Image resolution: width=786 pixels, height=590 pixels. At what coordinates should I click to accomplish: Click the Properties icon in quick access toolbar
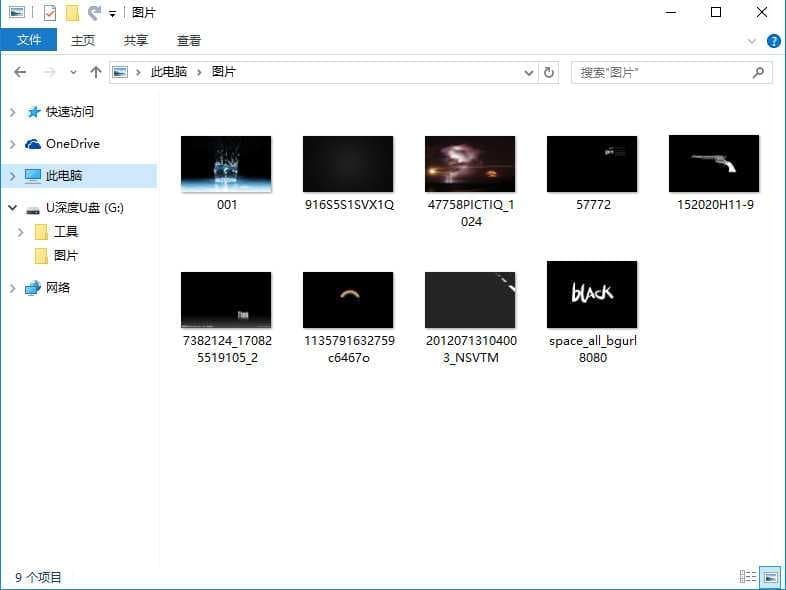(x=50, y=13)
